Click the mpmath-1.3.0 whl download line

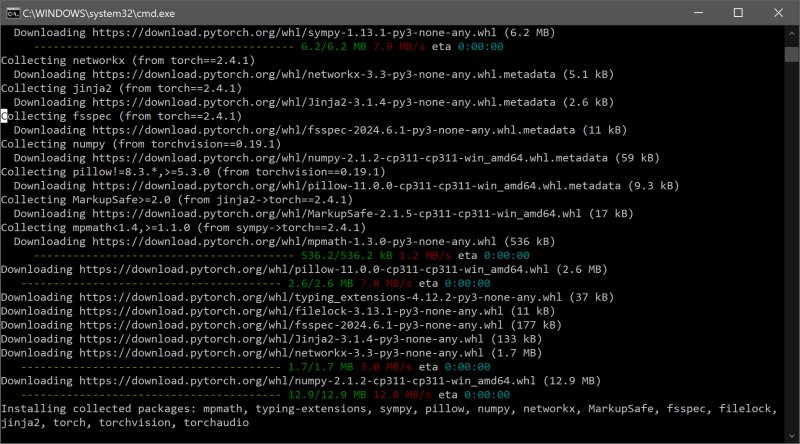click(284, 241)
